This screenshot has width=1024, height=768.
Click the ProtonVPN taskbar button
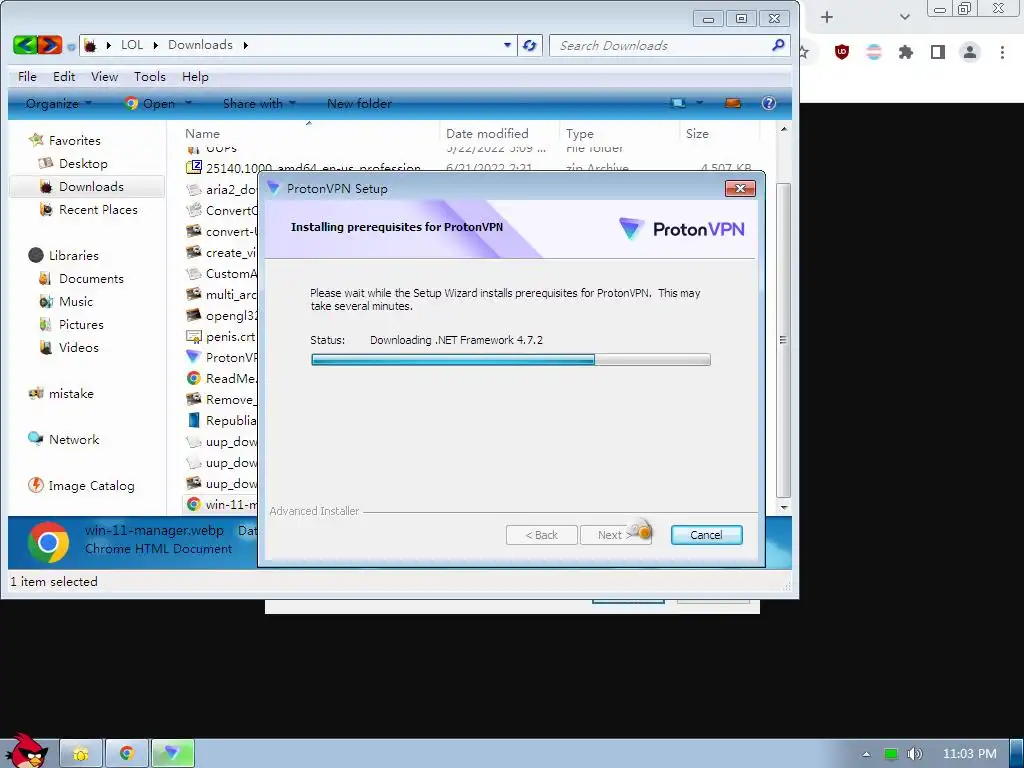173,754
